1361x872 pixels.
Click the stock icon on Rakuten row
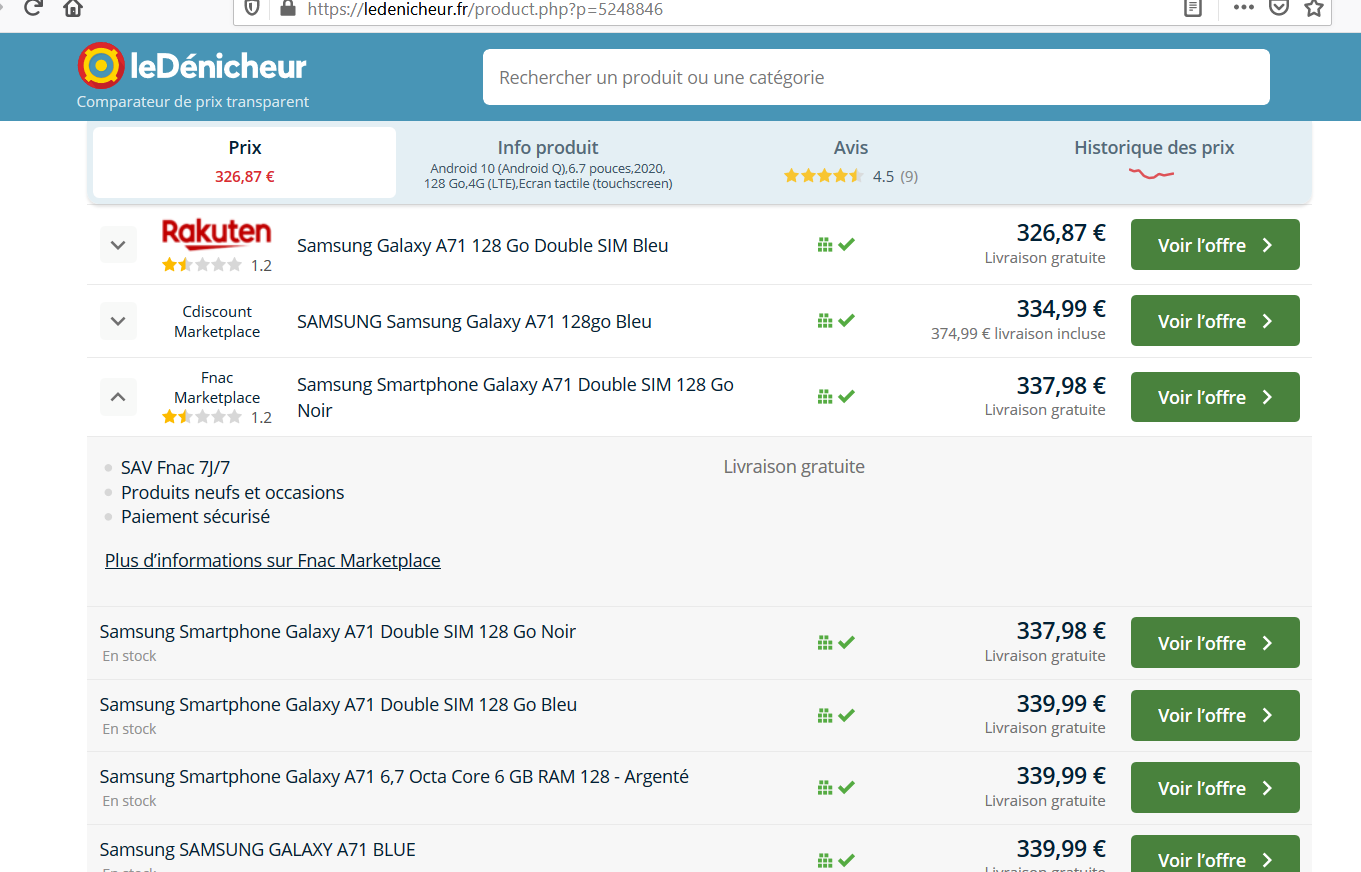pos(836,245)
